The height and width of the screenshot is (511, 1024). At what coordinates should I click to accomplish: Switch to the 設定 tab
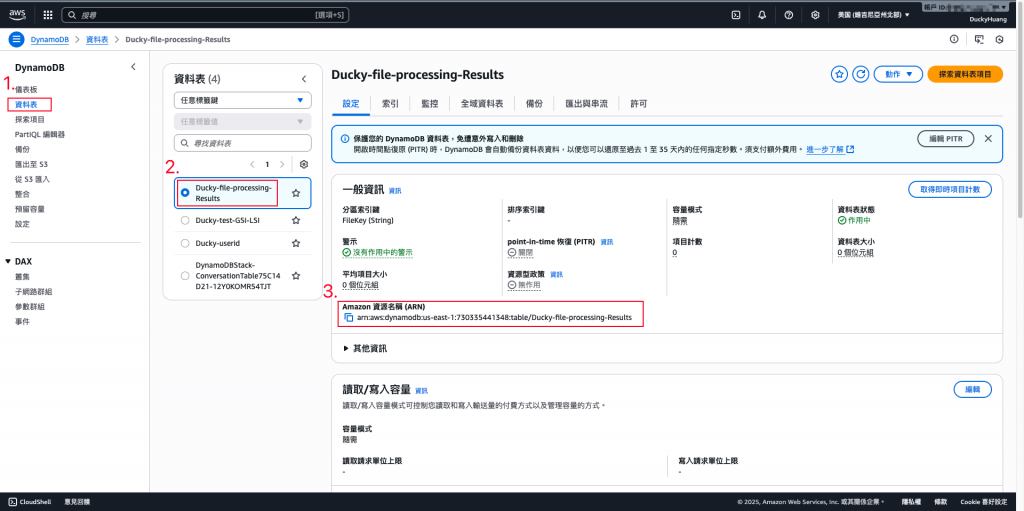point(351,103)
